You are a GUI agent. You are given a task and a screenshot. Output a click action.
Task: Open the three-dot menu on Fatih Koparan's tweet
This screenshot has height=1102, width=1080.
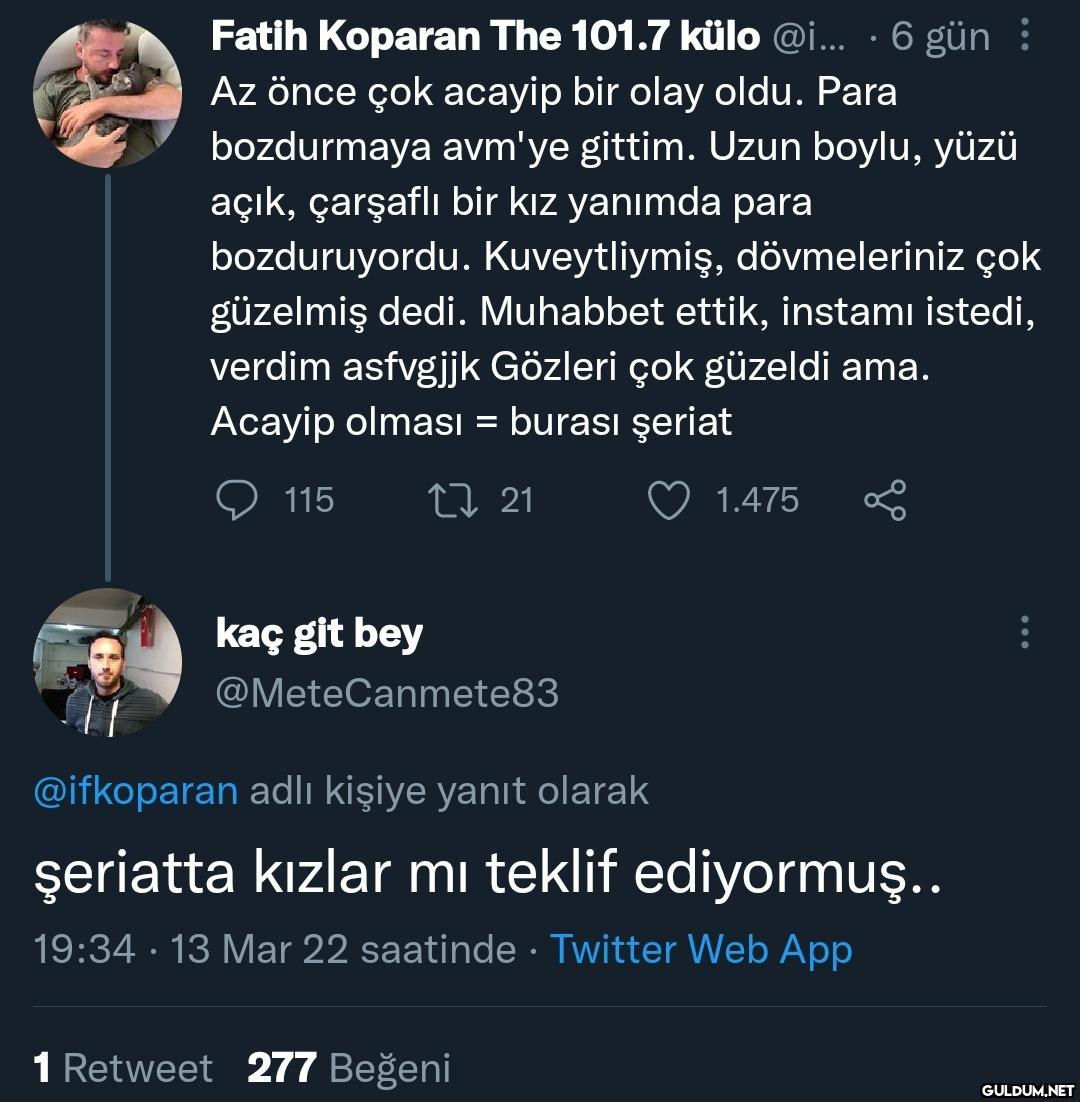point(1025,37)
